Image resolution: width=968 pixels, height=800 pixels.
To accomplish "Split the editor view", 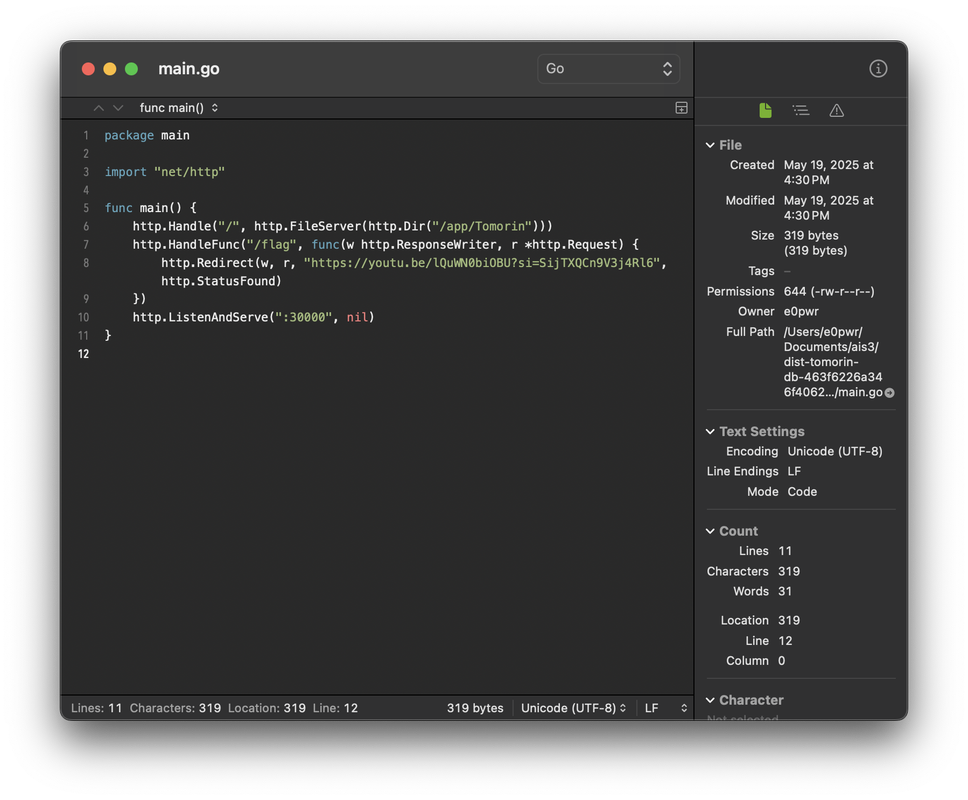I will coord(681,108).
